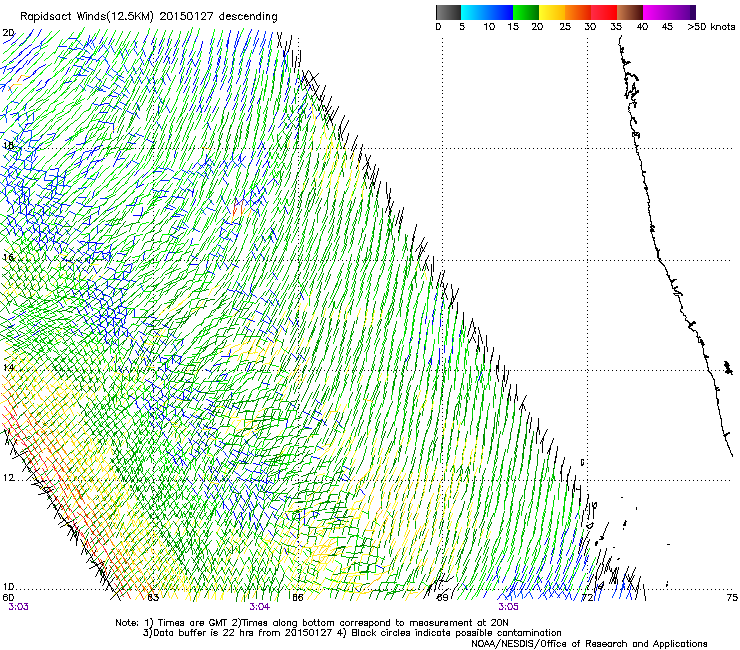Click the legend tick label '45'
This screenshot has height=650, width=740.
click(x=667, y=27)
